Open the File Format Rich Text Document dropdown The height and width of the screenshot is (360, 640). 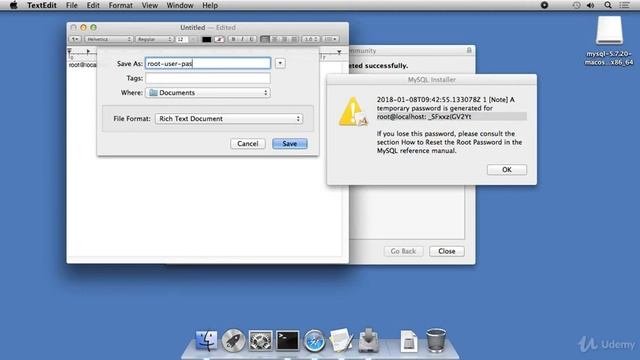(x=229, y=119)
